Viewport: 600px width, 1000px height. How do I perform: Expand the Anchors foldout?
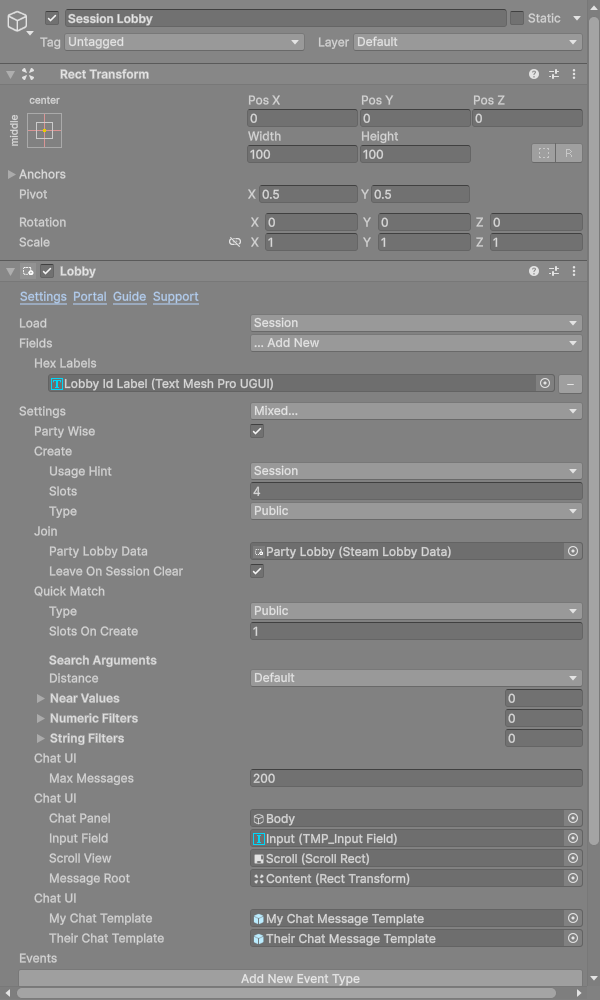pyautogui.click(x=11, y=174)
